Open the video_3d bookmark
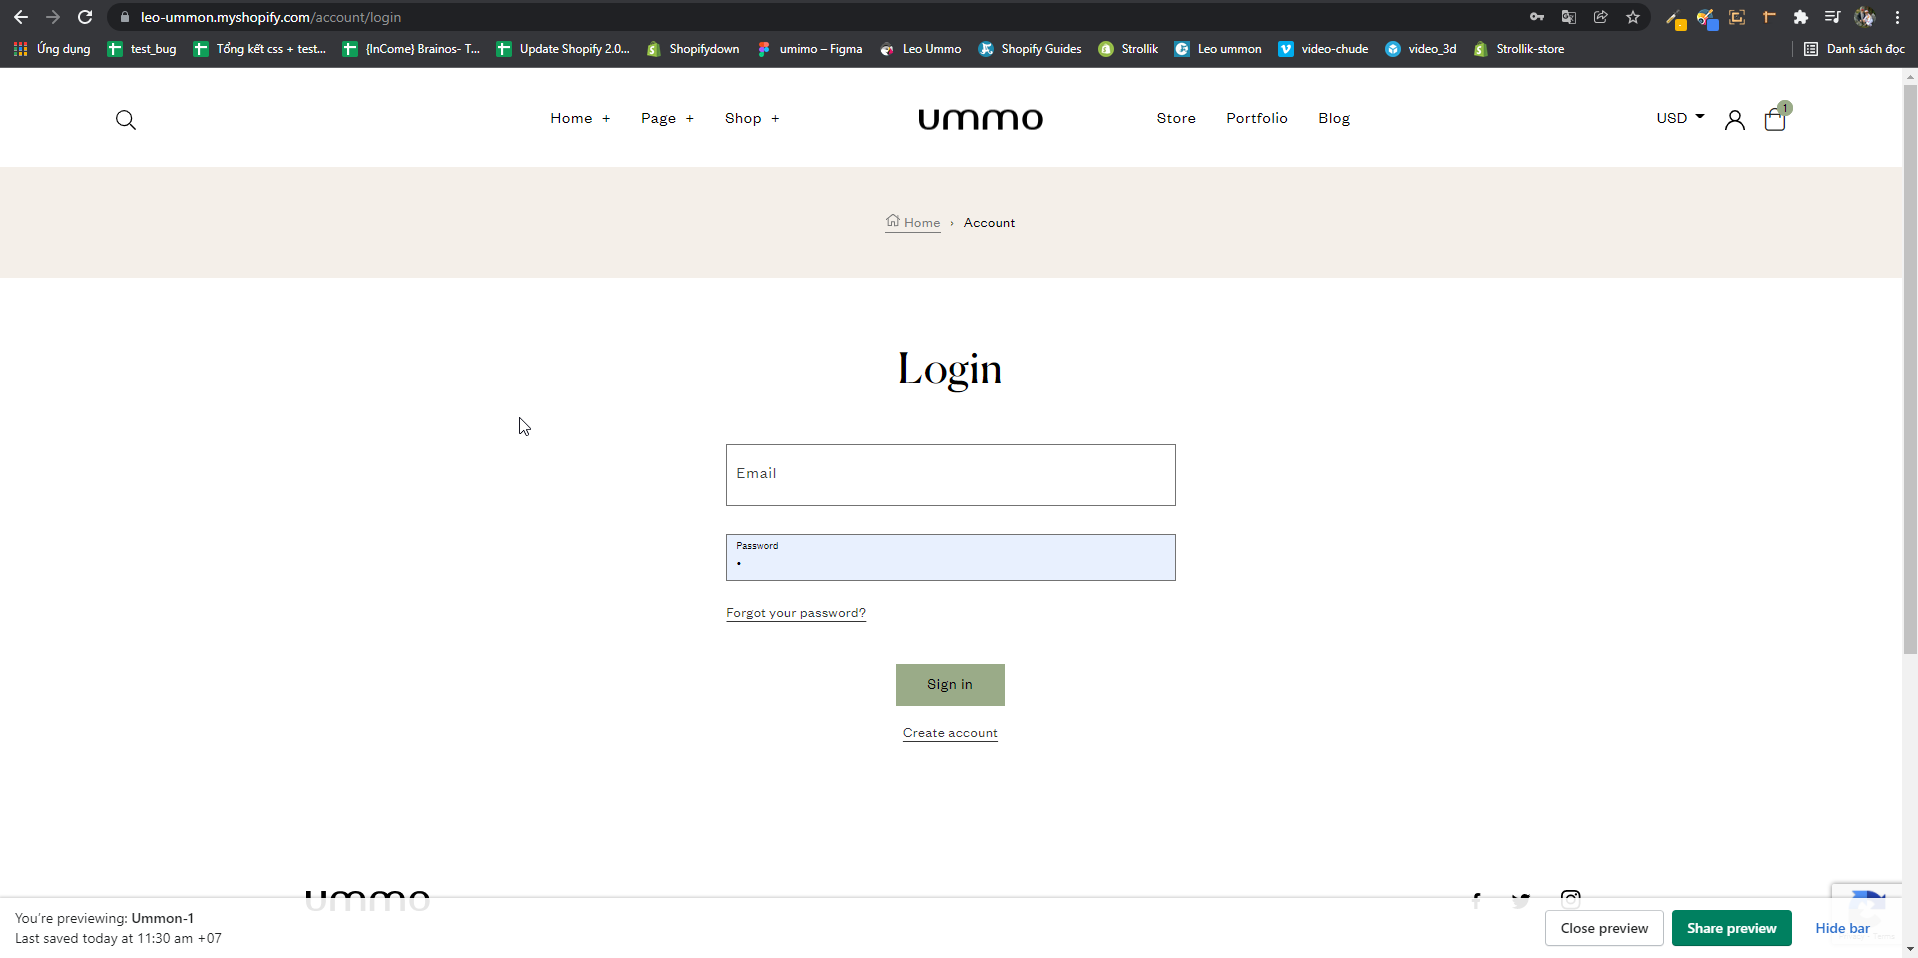 (1421, 48)
